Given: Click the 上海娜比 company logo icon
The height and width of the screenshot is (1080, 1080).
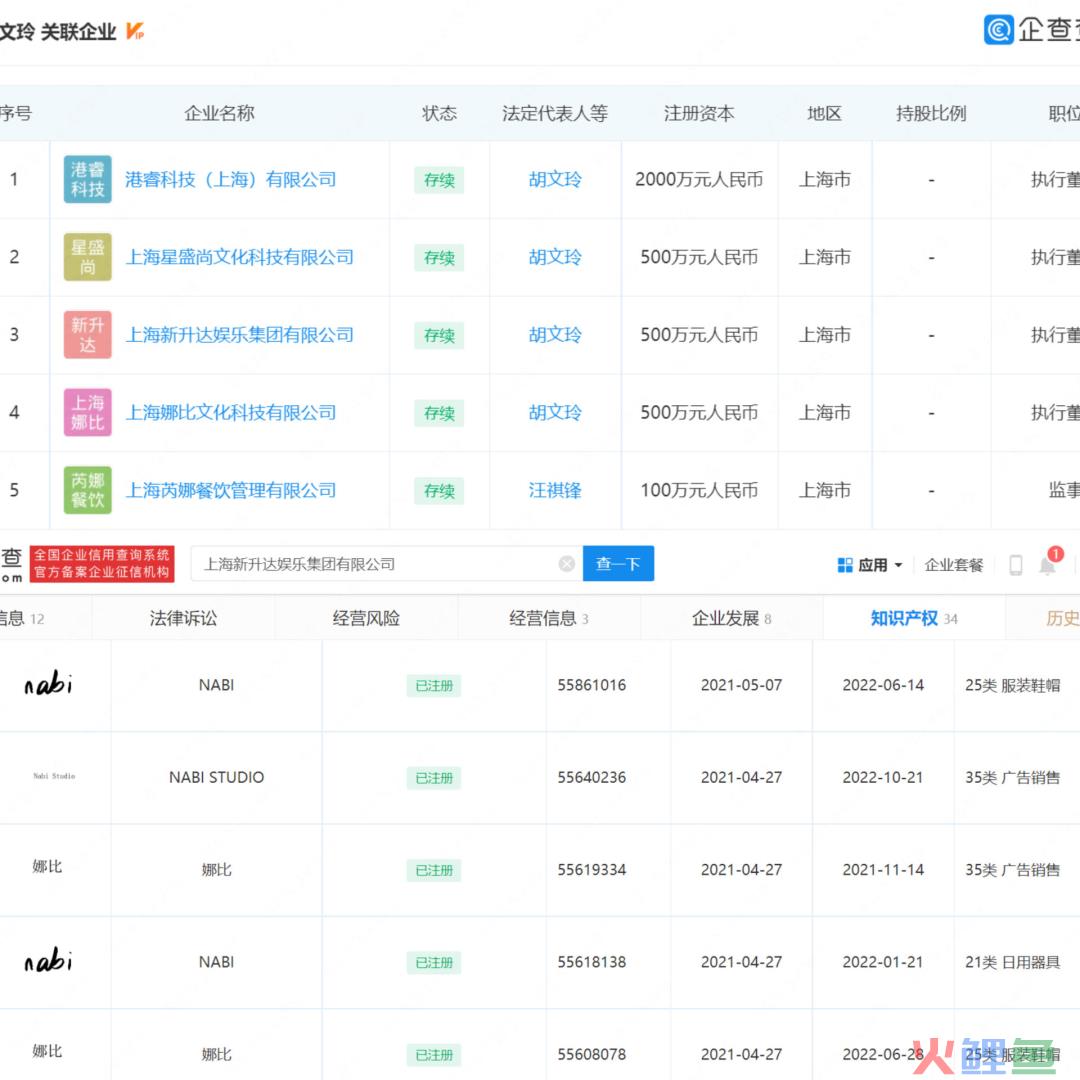Looking at the screenshot, I should 87,413.
